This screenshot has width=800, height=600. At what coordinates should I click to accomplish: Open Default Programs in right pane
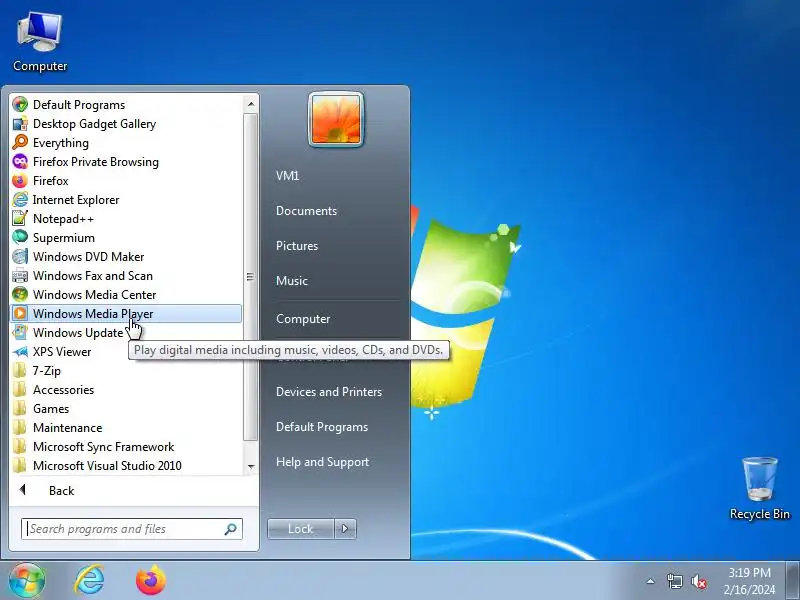click(322, 427)
